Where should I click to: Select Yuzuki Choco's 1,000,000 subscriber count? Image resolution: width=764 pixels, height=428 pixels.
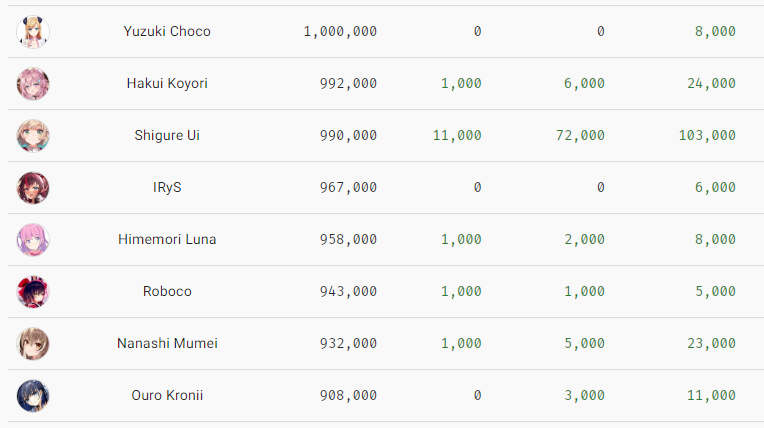point(340,32)
